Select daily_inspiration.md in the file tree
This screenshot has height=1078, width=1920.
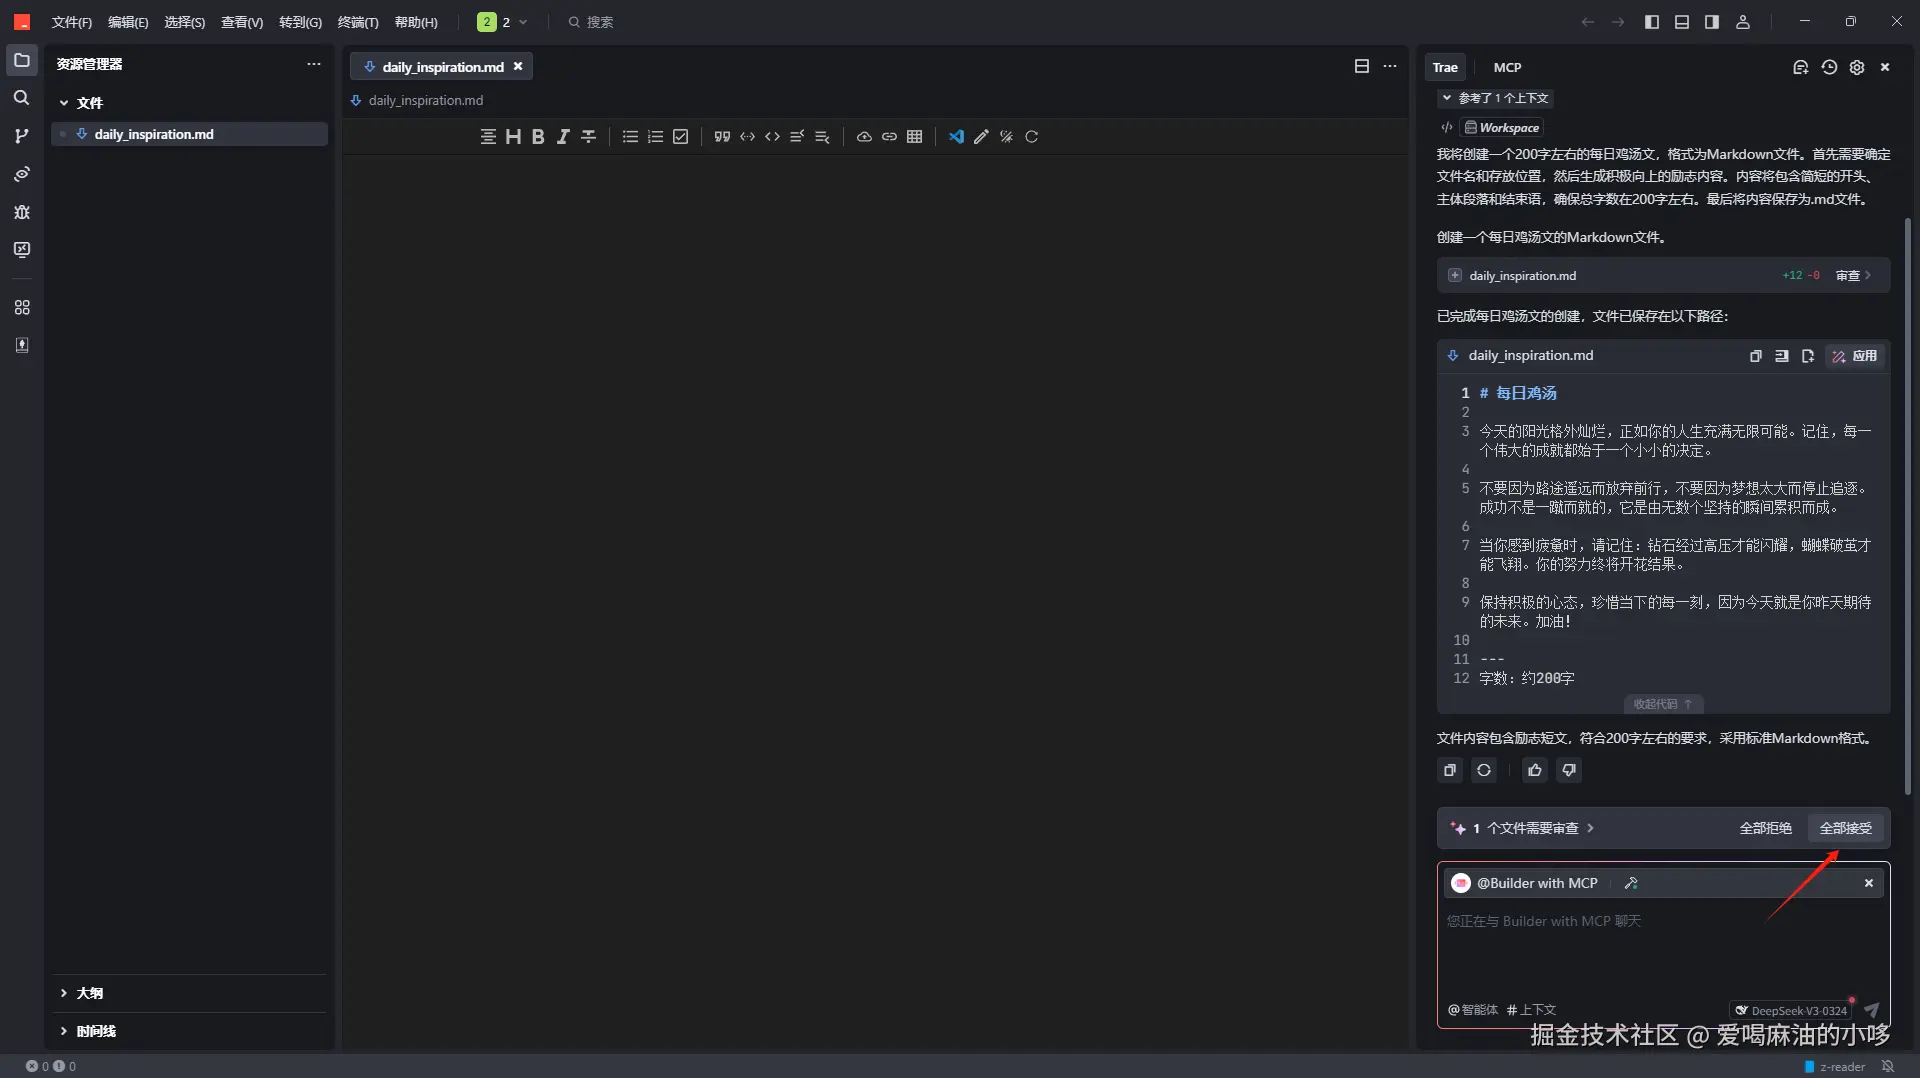[189, 134]
